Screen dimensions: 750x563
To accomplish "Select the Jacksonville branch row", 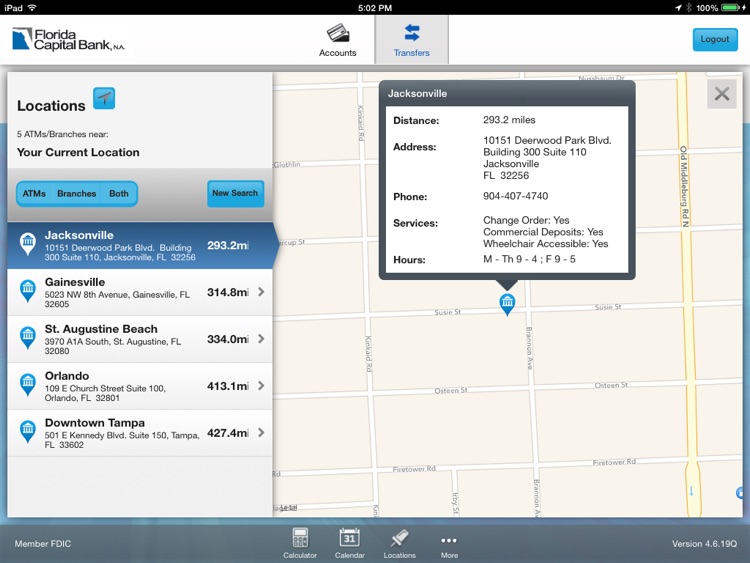I will coord(140,245).
